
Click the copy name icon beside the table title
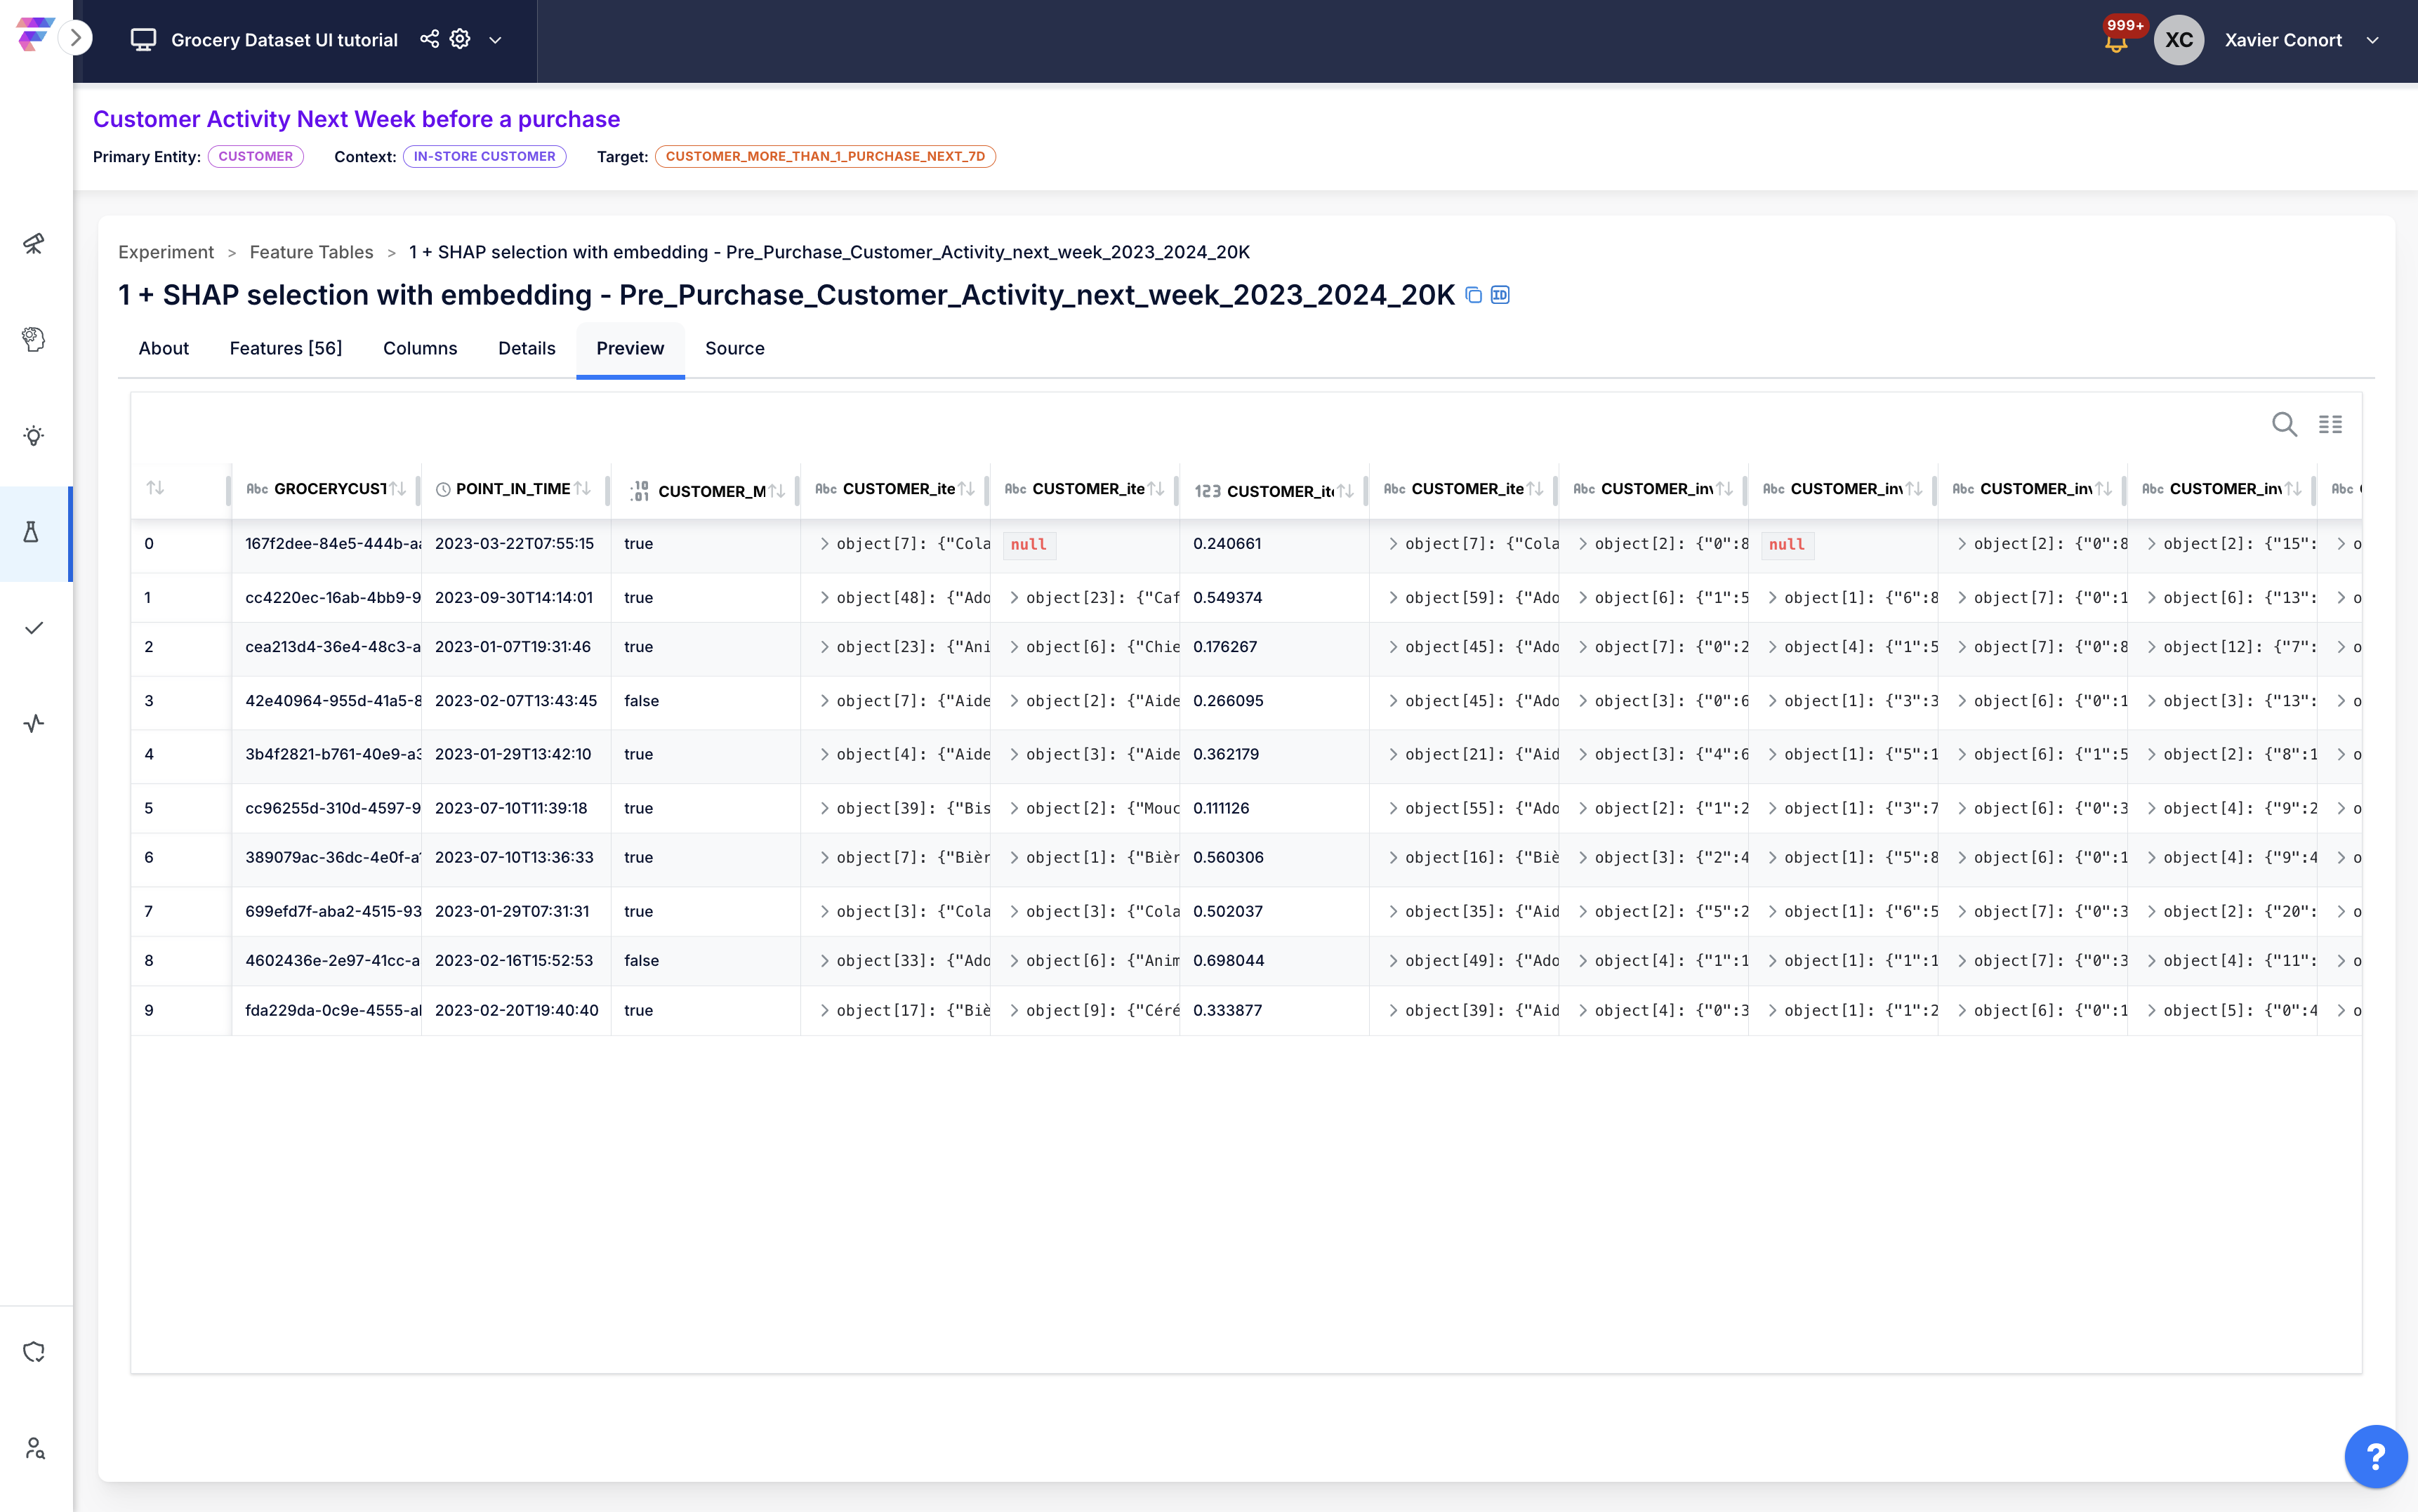pos(1473,295)
